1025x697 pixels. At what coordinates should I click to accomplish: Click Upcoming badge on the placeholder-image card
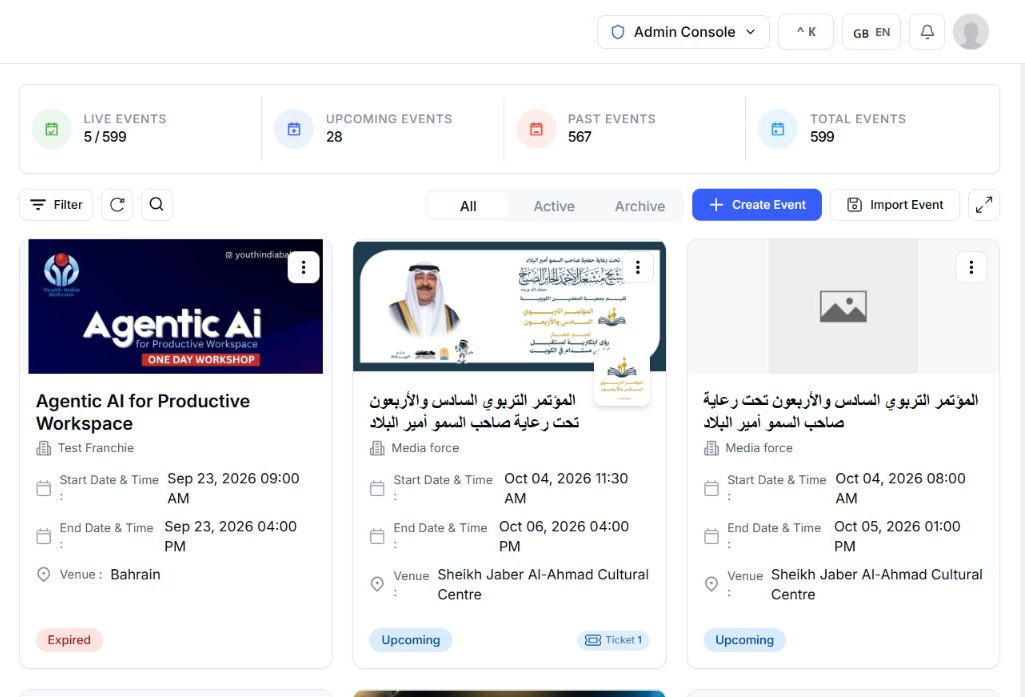point(745,640)
